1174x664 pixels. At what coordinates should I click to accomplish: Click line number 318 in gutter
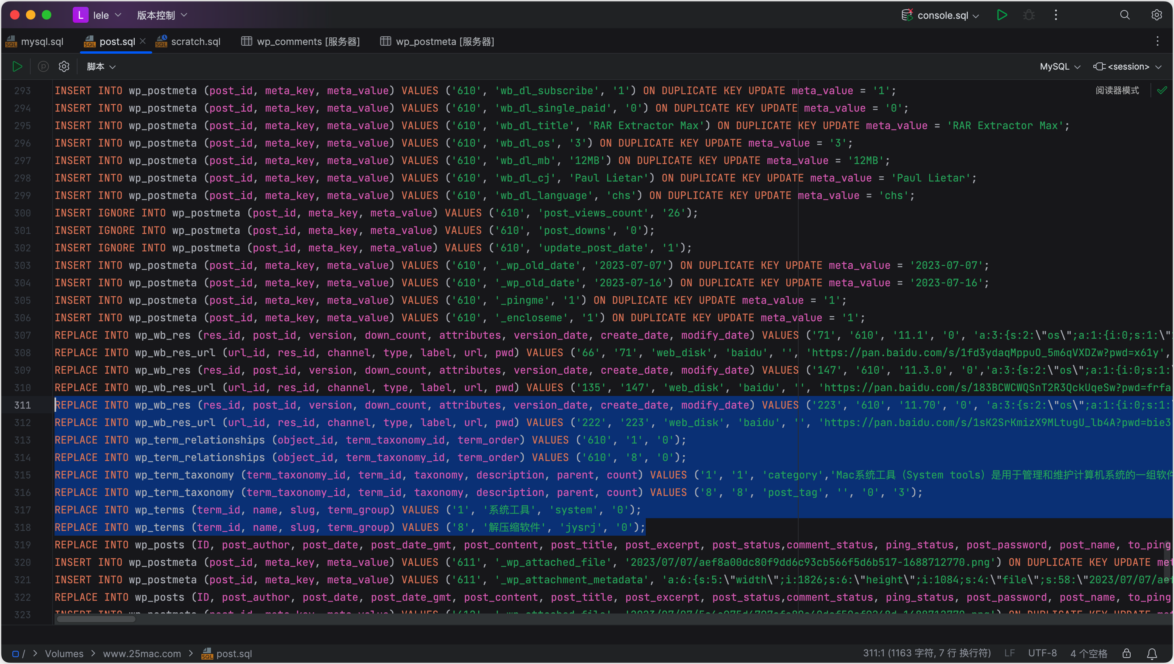[x=22, y=527]
